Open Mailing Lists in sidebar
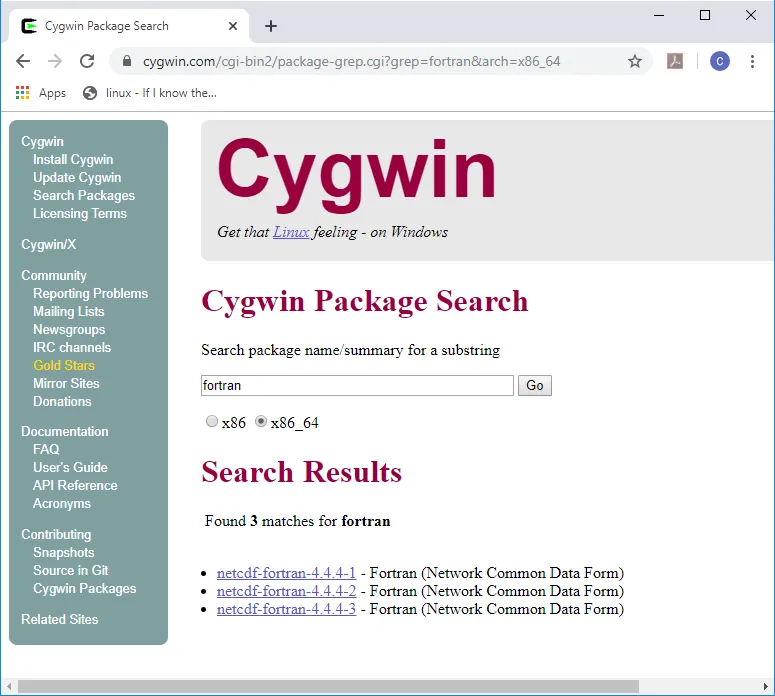This screenshot has height=696, width=775. [x=69, y=311]
